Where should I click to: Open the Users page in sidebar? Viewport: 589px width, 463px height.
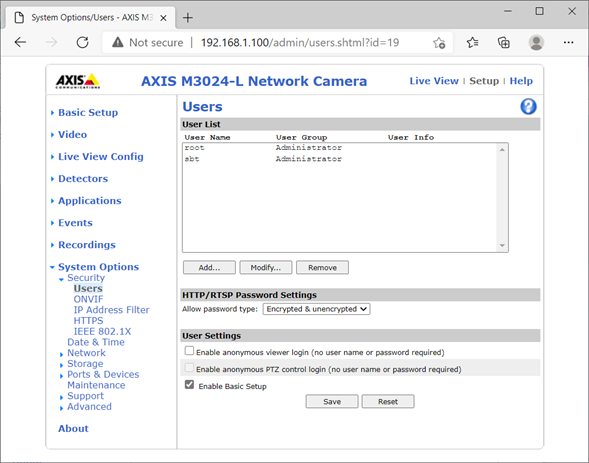pos(88,288)
